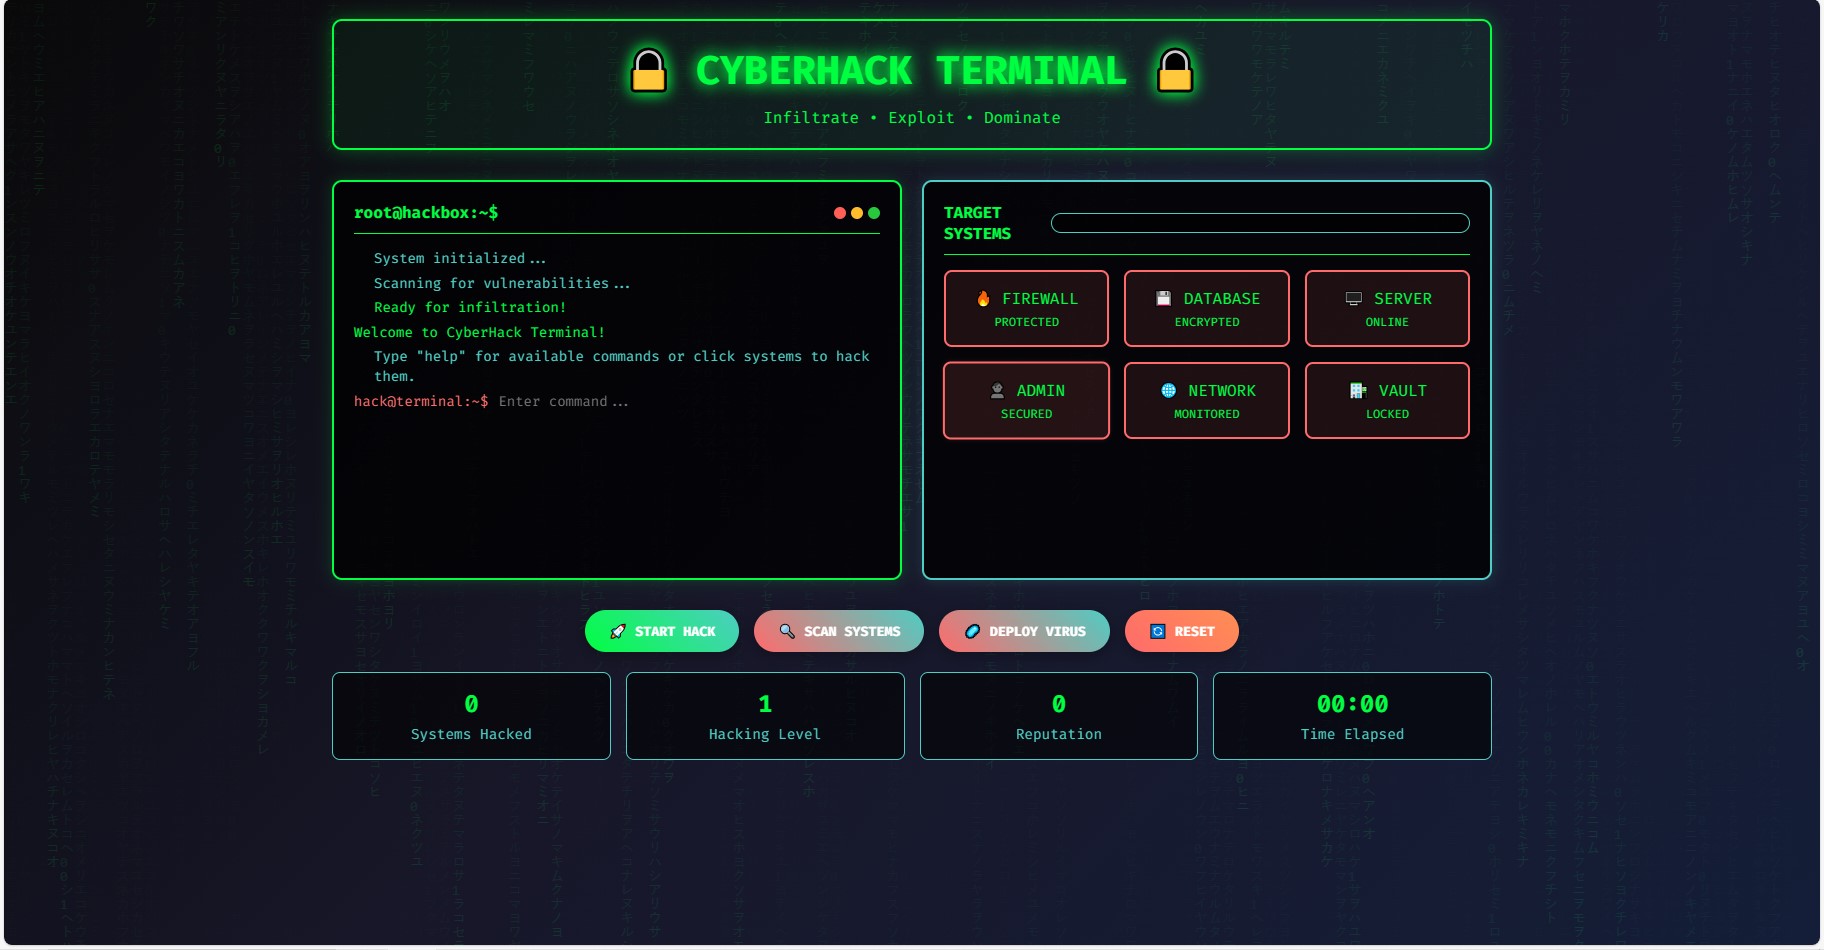
Task: Run Scan Systems
Action: click(839, 631)
